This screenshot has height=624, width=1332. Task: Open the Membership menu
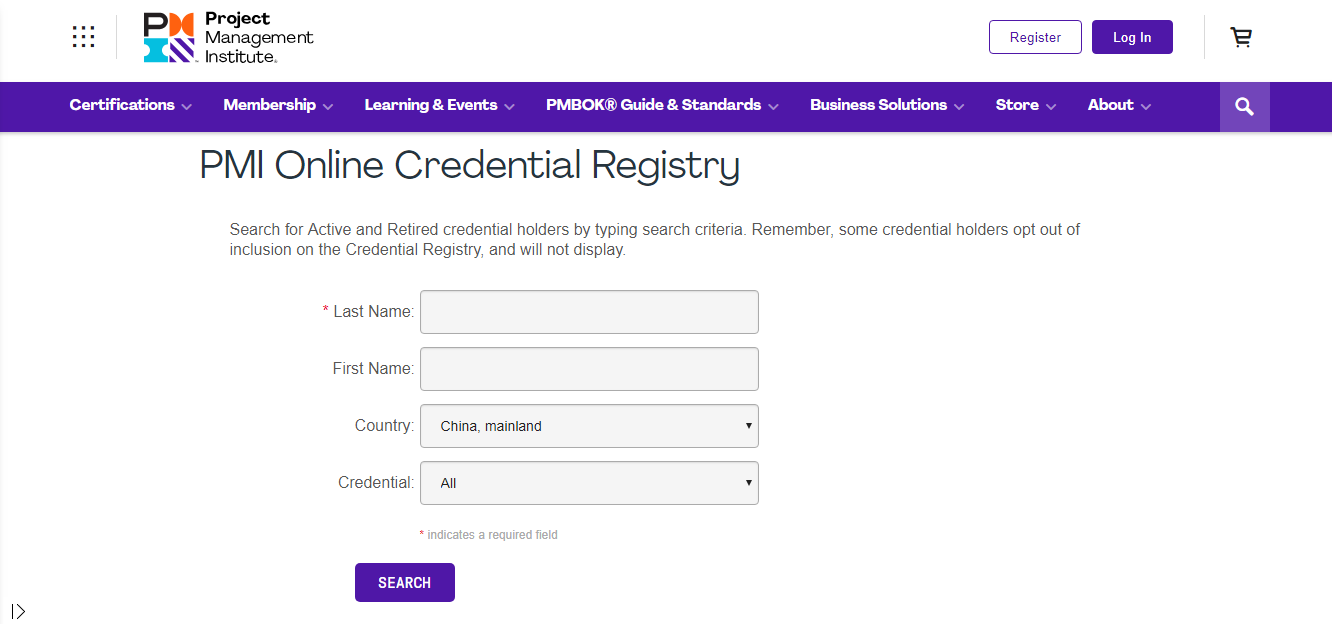pyautogui.click(x=278, y=105)
